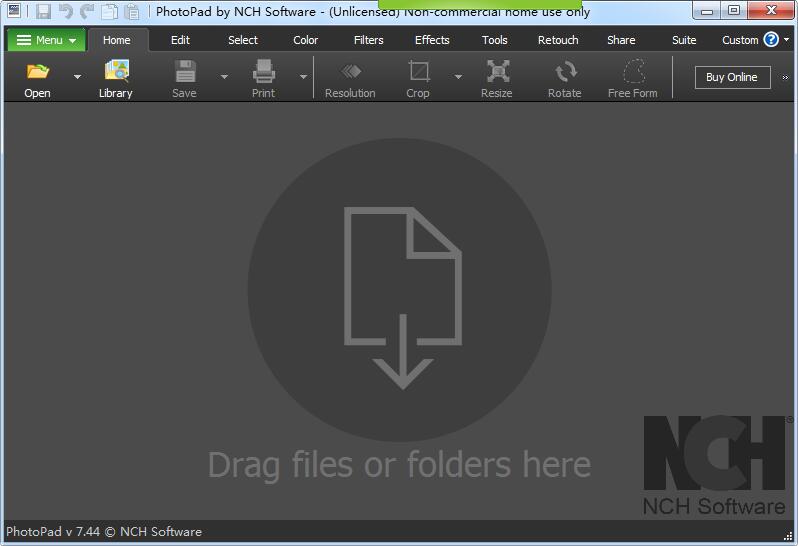Show more toolbar items via overflow chevron
Screen dimensions: 798x546
coord(785,77)
